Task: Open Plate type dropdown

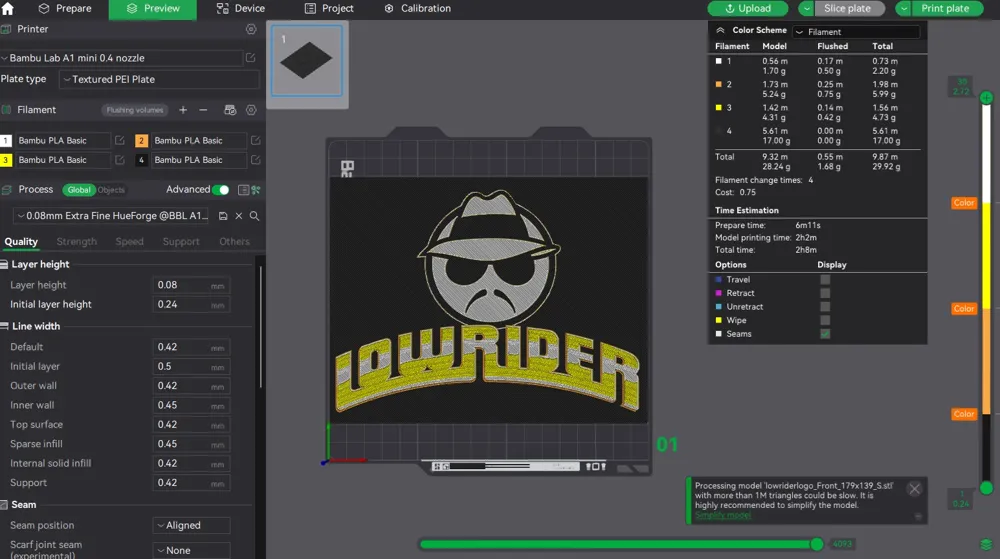Action: tap(159, 80)
